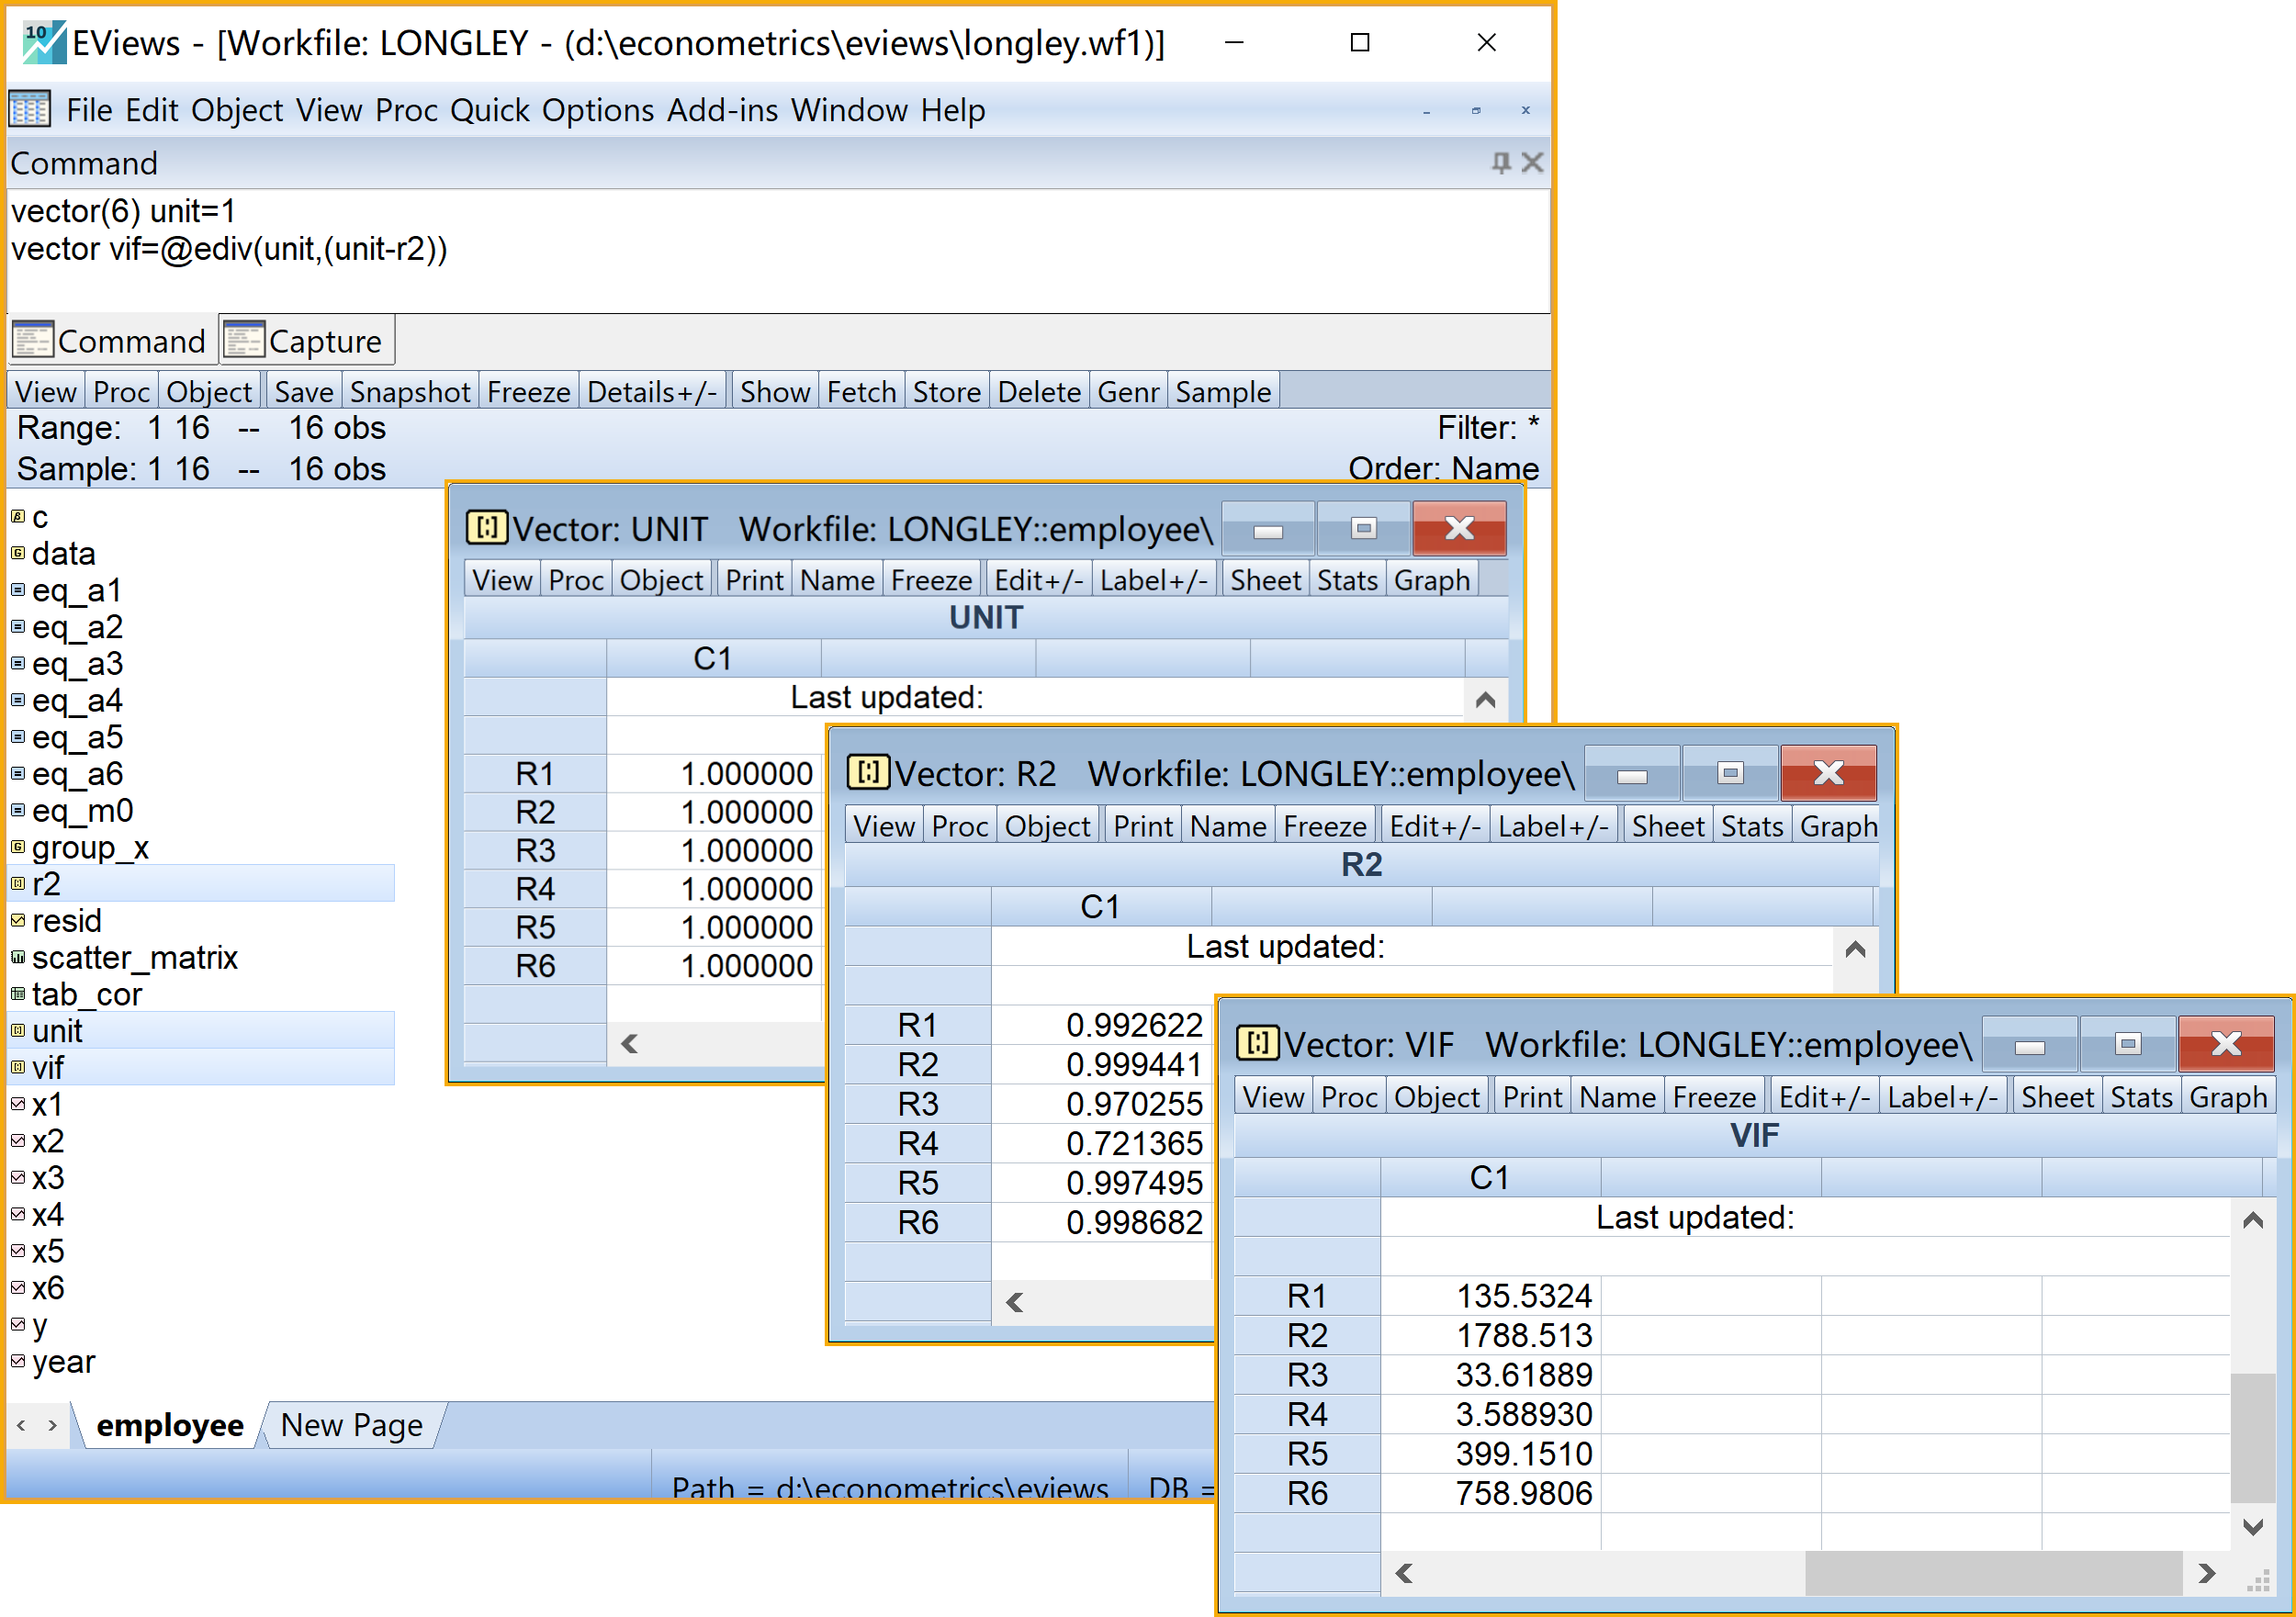Click the eq_a1 equation object icon

tap(18, 590)
